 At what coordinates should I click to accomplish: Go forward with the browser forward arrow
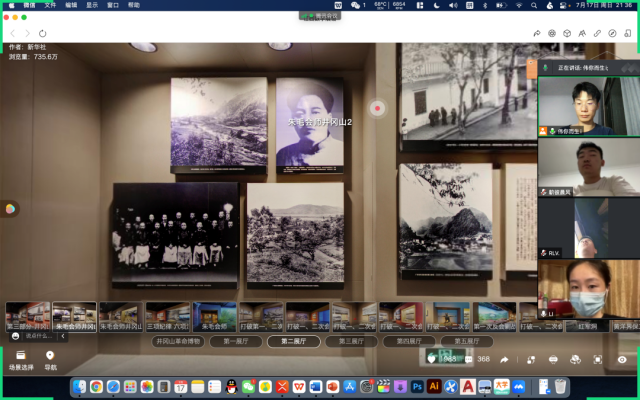(x=27, y=33)
